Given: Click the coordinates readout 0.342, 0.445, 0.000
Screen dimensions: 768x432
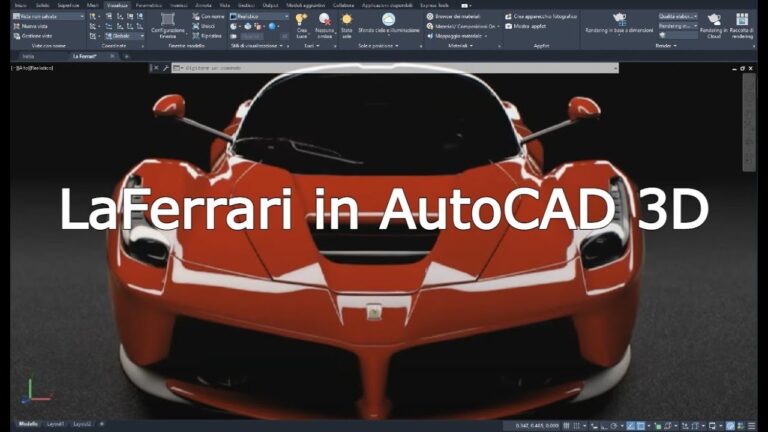Looking at the screenshot, I should pos(537,426).
